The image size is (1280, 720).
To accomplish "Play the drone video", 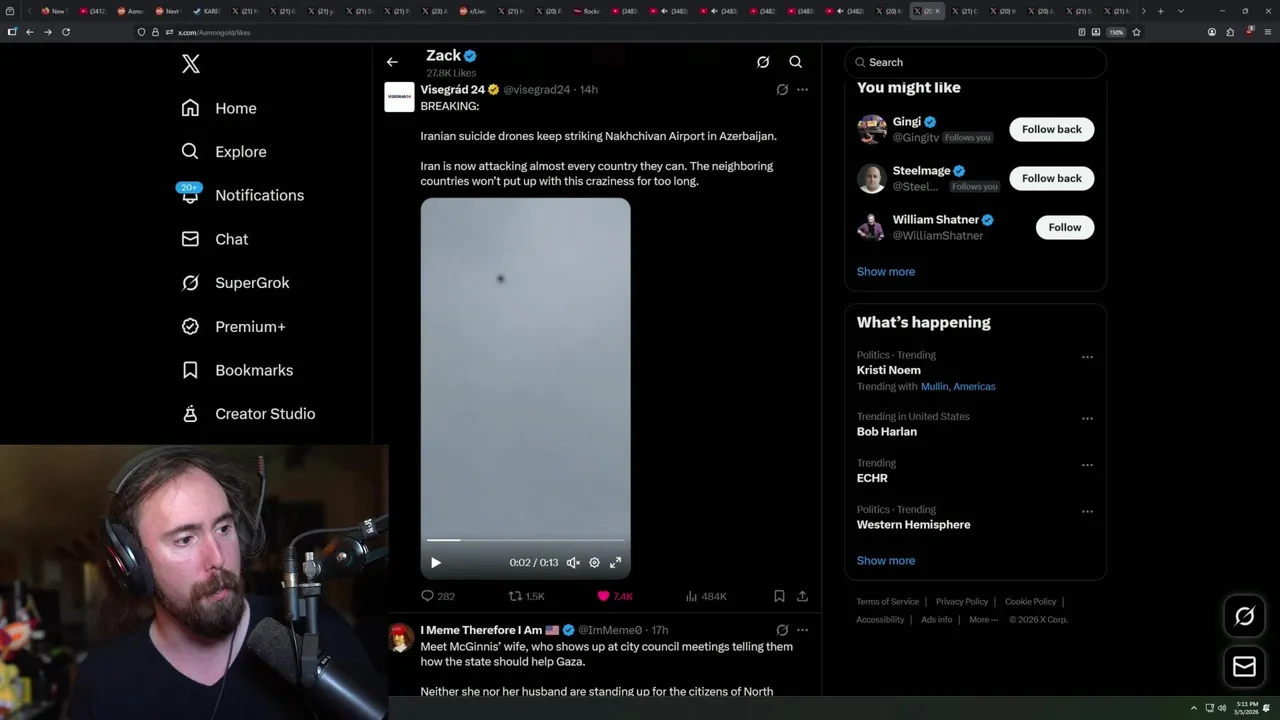I will [436, 563].
